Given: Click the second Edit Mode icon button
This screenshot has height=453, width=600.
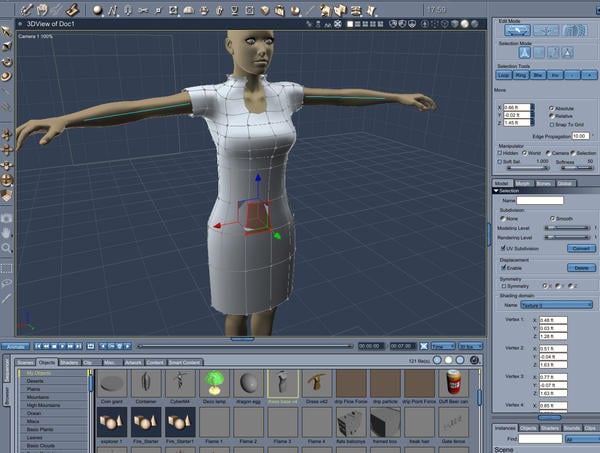Looking at the screenshot, I should (x=546, y=30).
